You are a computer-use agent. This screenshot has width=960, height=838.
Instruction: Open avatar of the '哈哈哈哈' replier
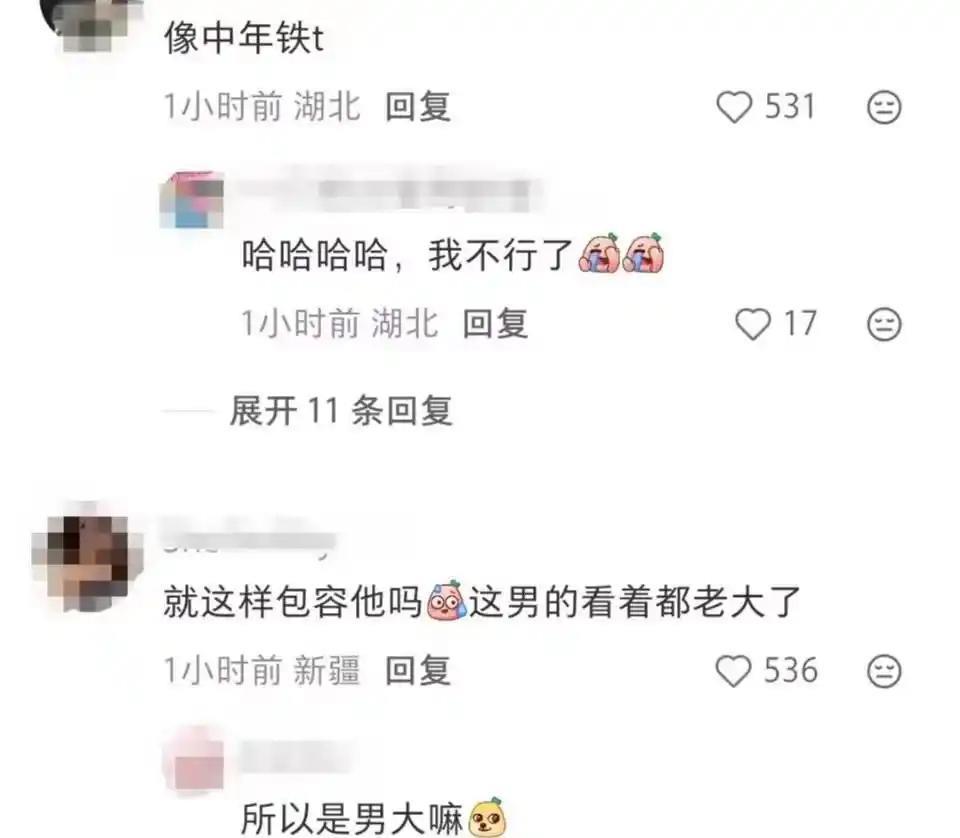click(x=192, y=200)
